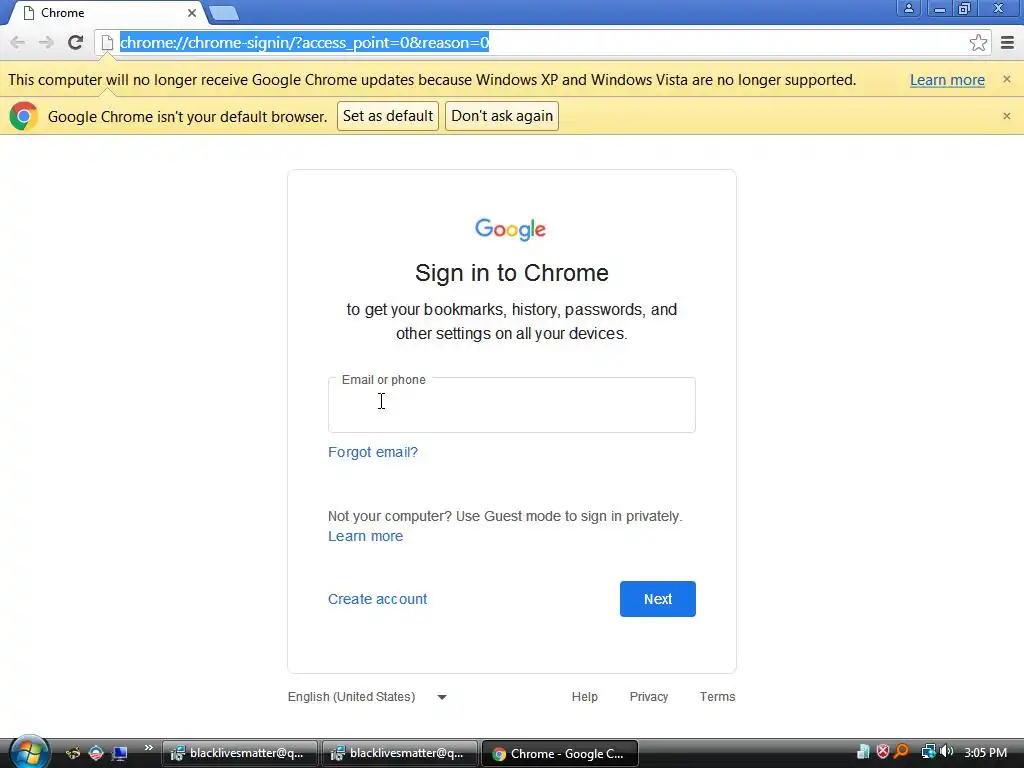Select Chrome - Google C... taskbar button

click(x=560, y=754)
